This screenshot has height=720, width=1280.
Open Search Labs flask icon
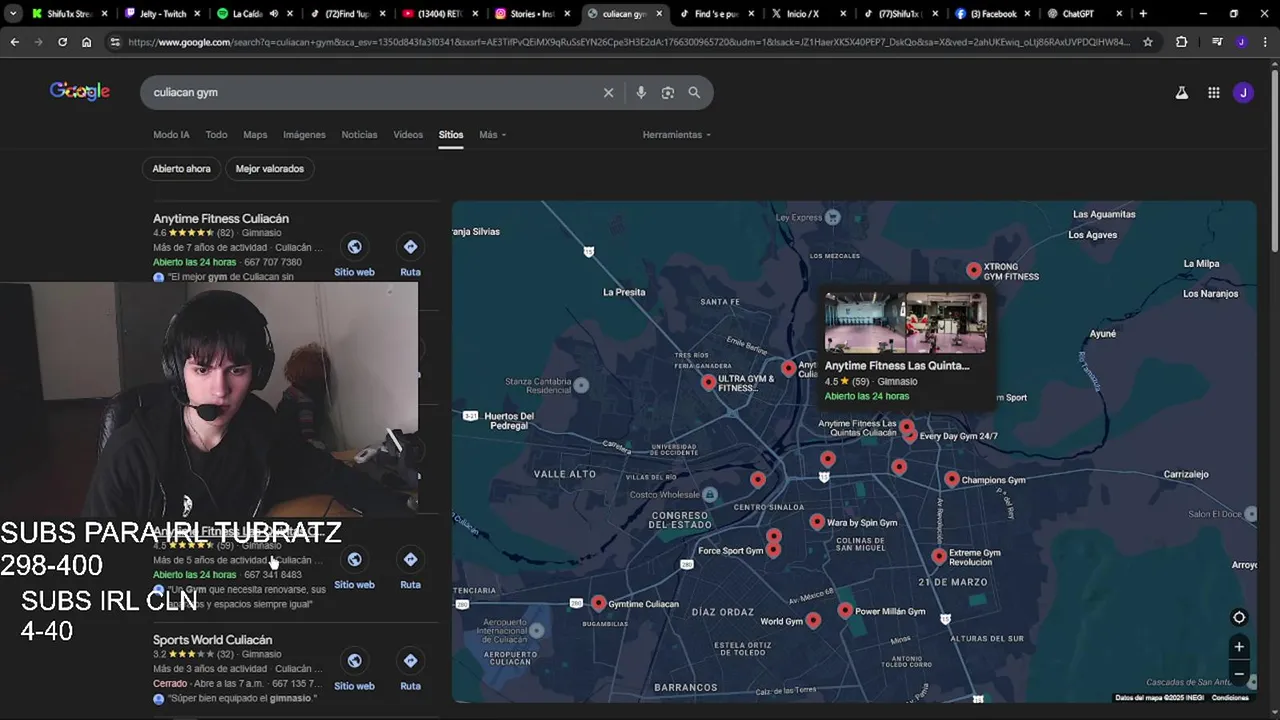(x=1181, y=92)
